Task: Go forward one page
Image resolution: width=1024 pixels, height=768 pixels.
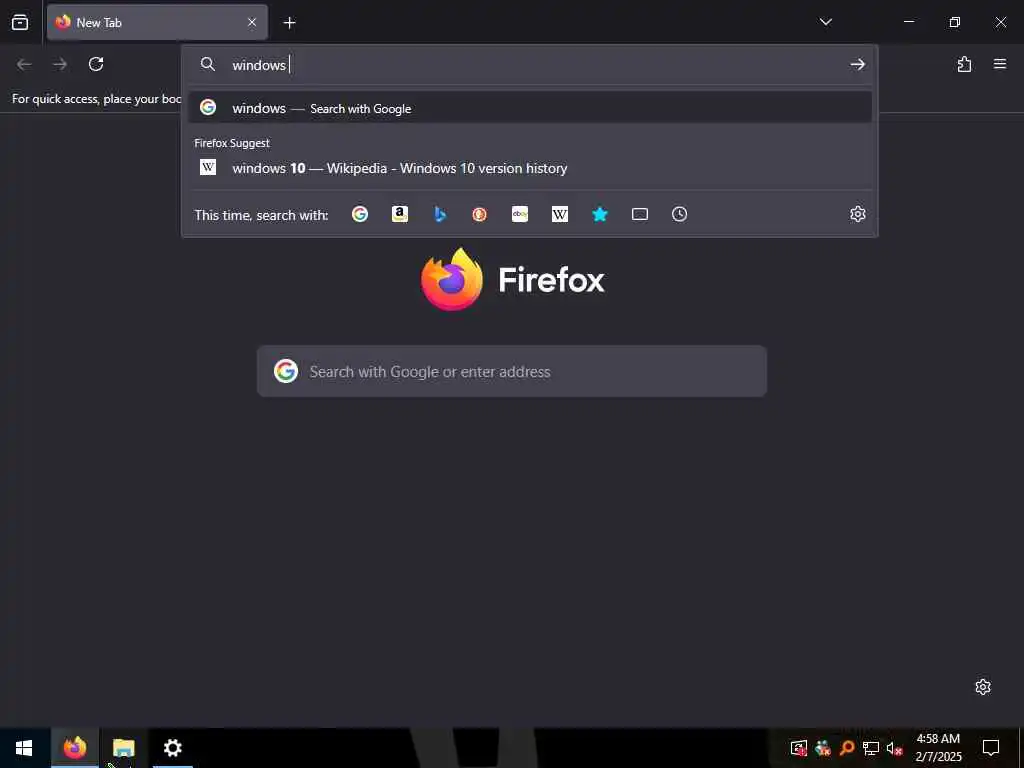Action: click(x=60, y=64)
